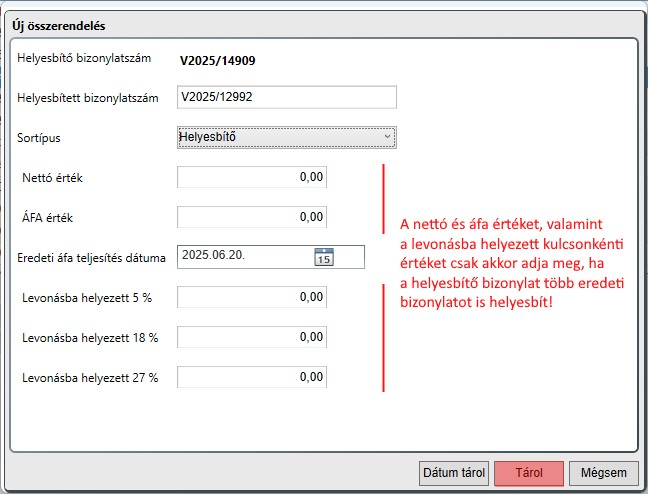Click the Nettó érték label

click(52, 178)
